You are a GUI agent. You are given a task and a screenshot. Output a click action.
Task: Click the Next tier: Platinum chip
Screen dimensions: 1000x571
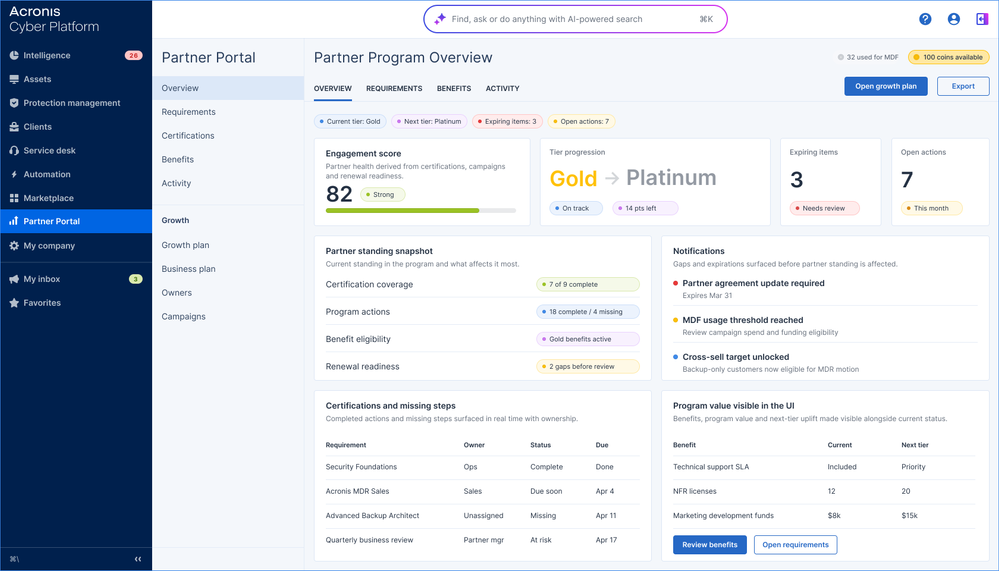(429, 121)
